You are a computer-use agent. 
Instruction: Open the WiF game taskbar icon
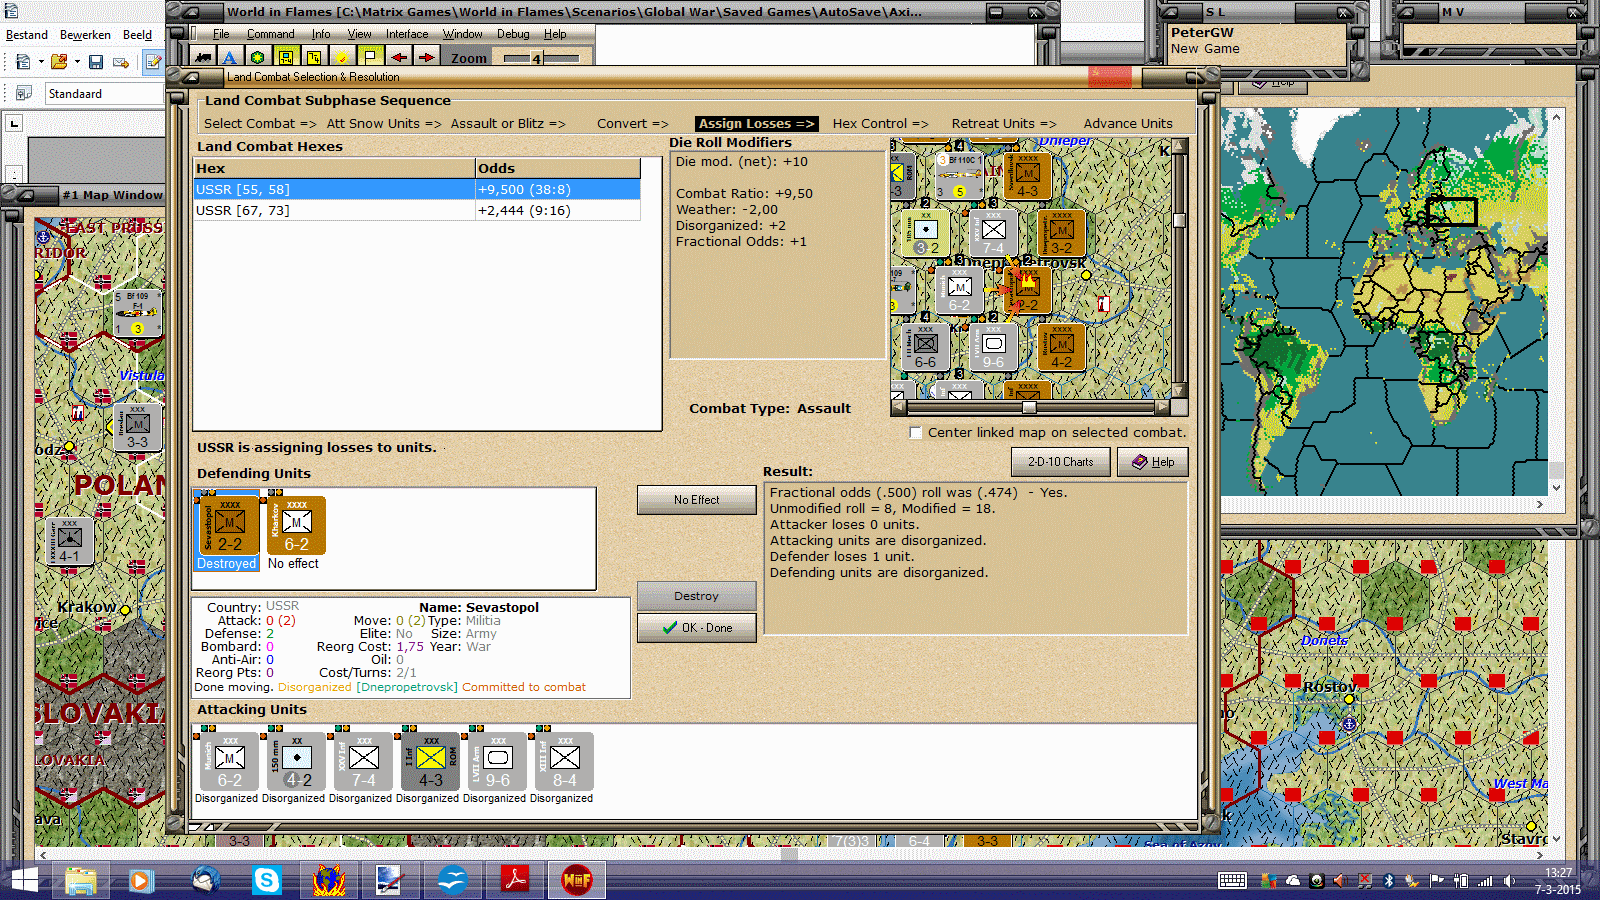pos(577,880)
